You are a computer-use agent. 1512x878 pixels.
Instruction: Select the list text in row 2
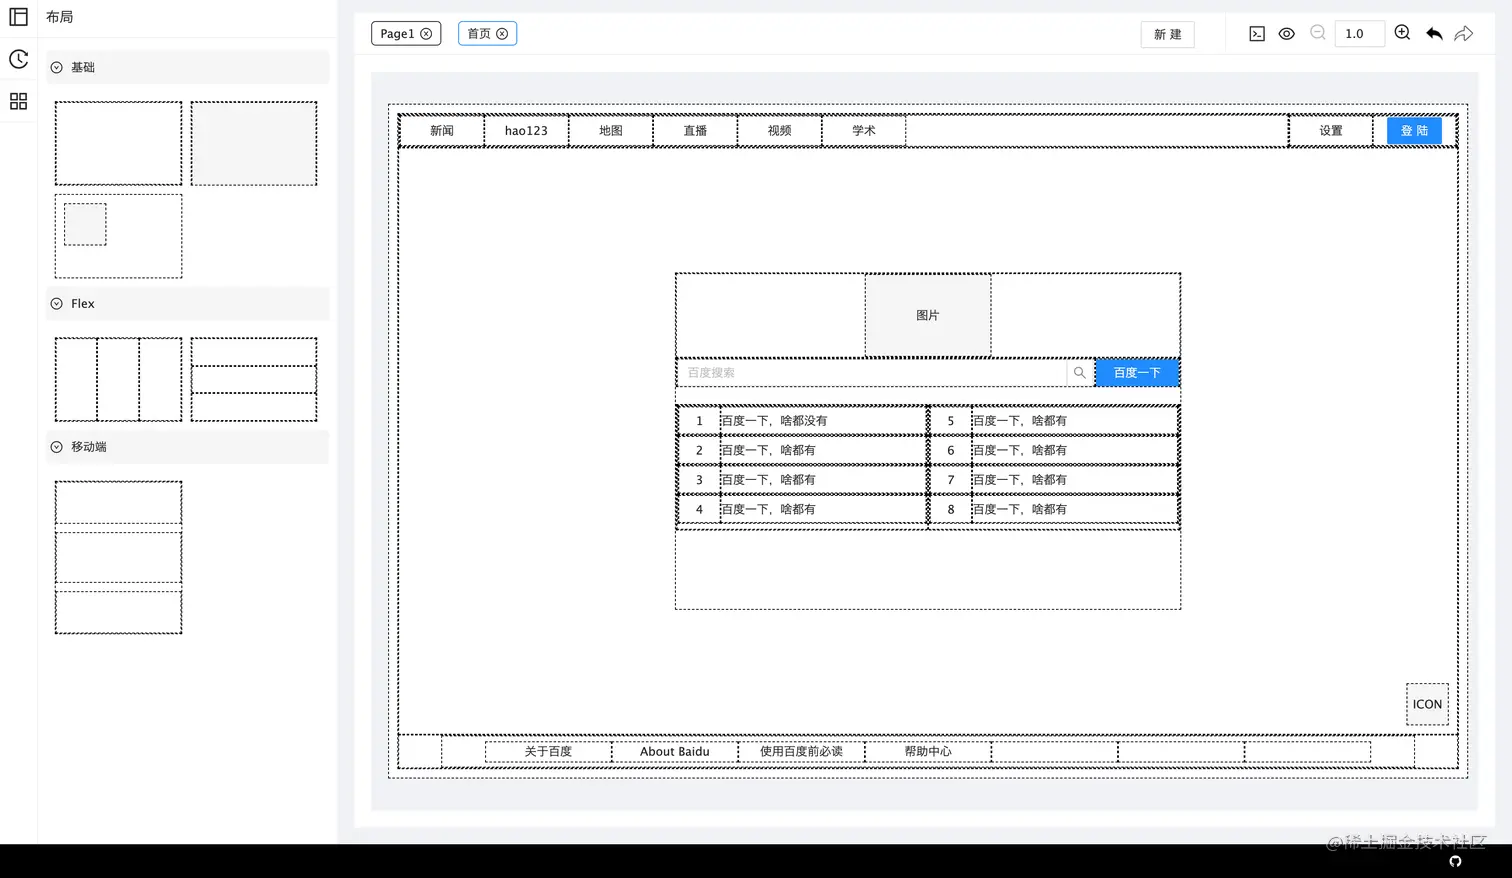pyautogui.click(x=768, y=451)
